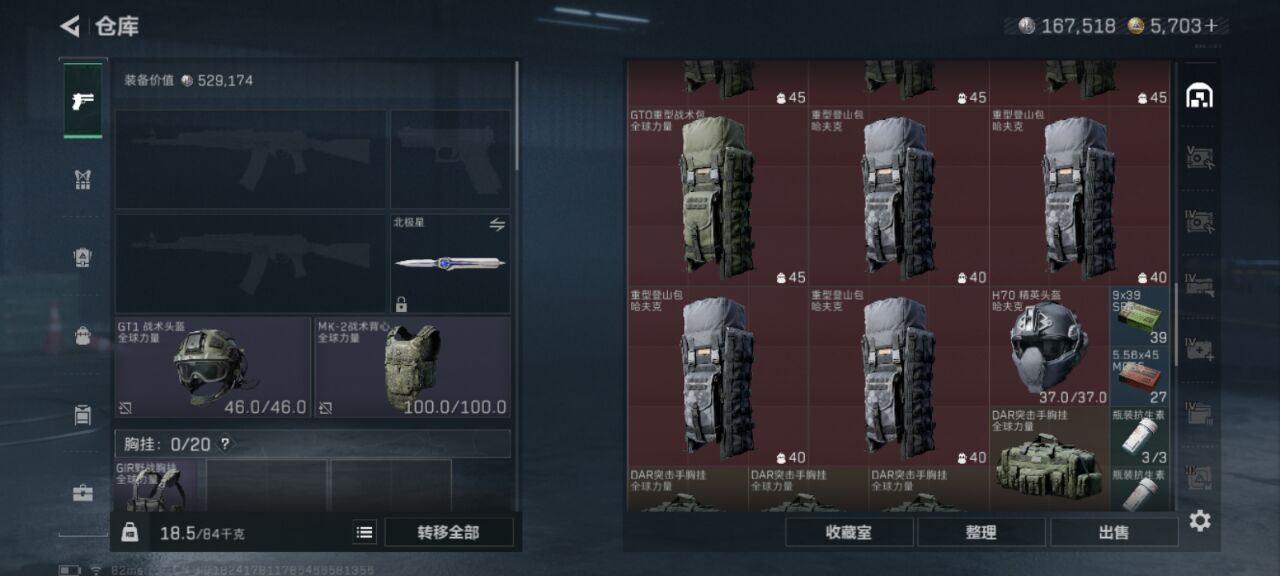Image resolution: width=1280 pixels, height=576 pixels.
Task: Open the warehouse settings gear icon
Action: point(1200,521)
